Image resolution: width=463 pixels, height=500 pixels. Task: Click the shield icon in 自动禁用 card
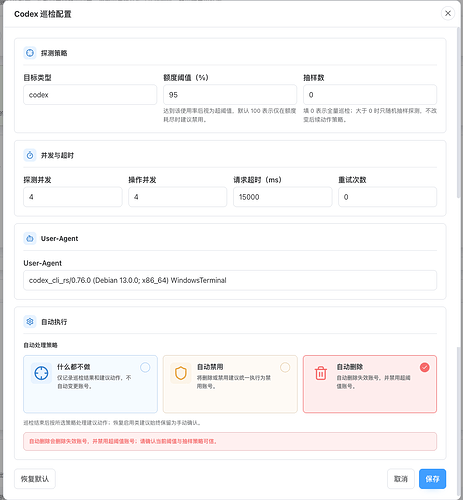pyautogui.click(x=181, y=373)
